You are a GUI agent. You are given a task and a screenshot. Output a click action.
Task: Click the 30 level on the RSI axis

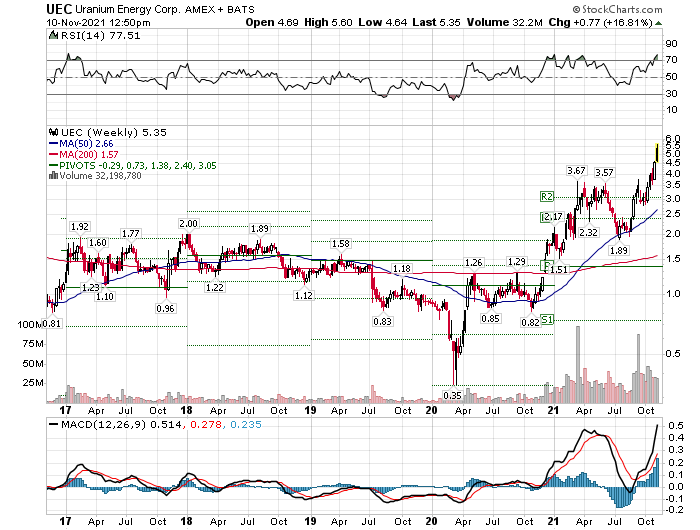(671, 93)
